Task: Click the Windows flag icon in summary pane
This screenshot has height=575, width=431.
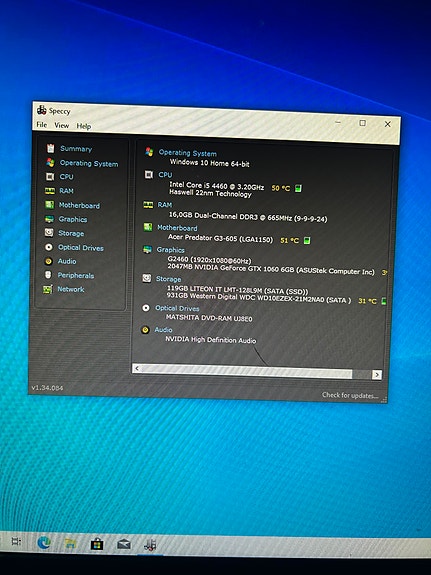Action: pyautogui.click(x=149, y=151)
